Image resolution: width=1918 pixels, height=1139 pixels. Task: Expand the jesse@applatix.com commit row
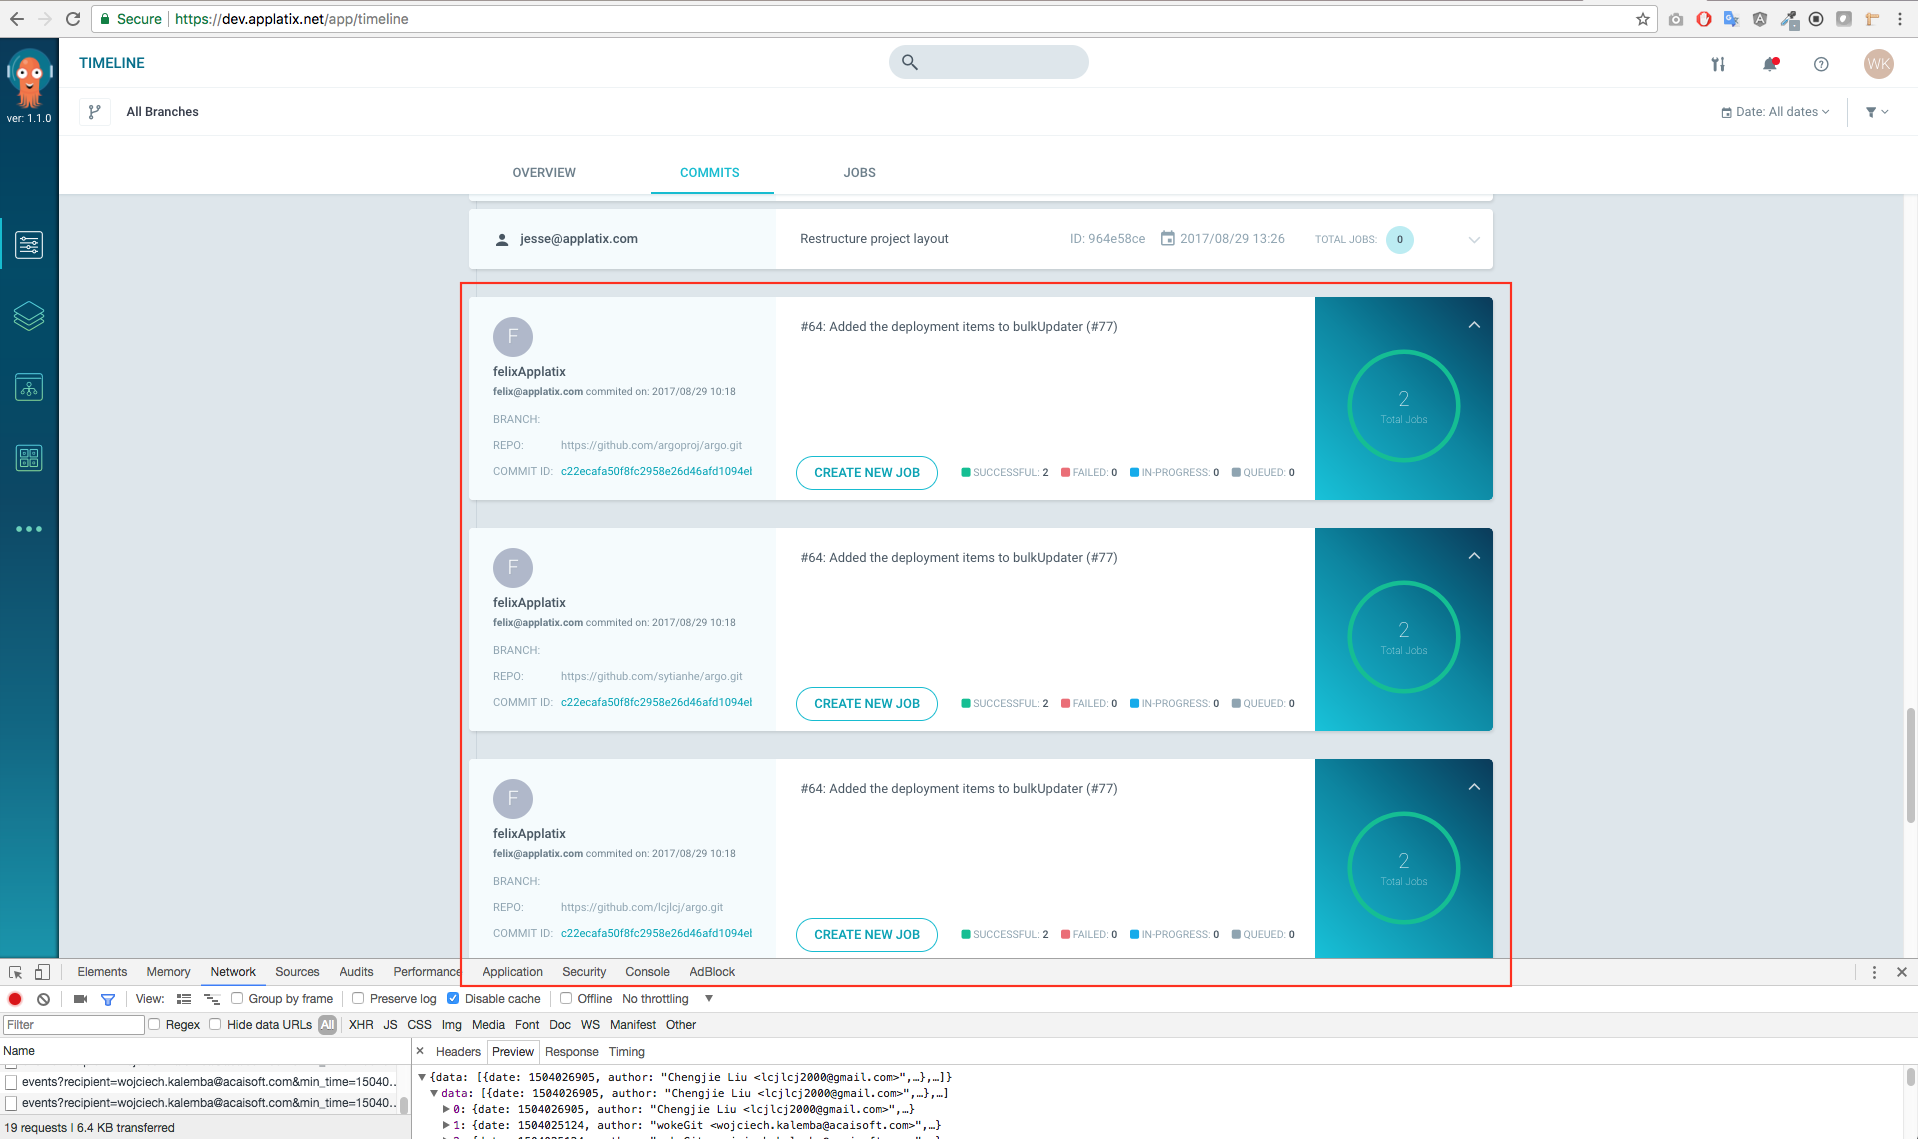pyautogui.click(x=1473, y=239)
